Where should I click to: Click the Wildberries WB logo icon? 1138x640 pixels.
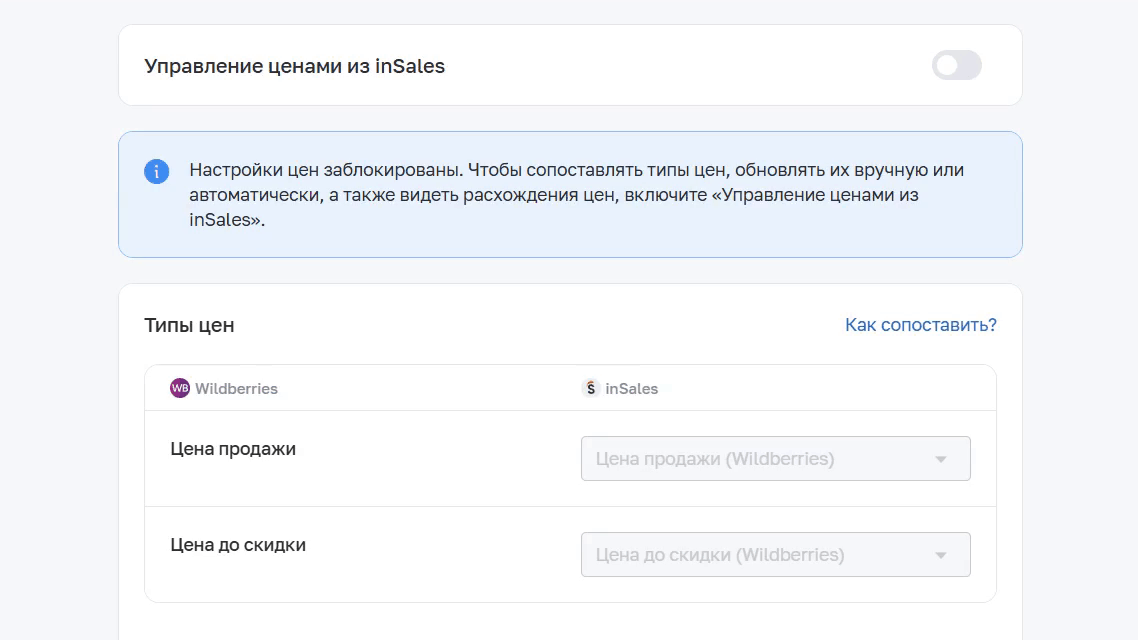coord(179,388)
